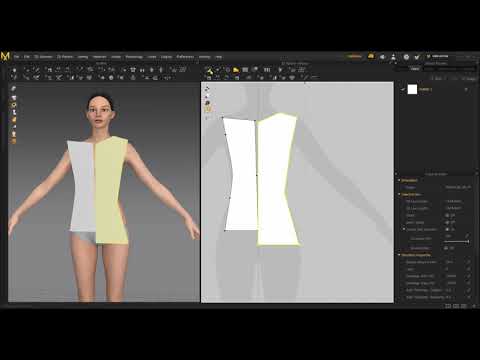Click the round settings icon in top bar

[x=406, y=57]
